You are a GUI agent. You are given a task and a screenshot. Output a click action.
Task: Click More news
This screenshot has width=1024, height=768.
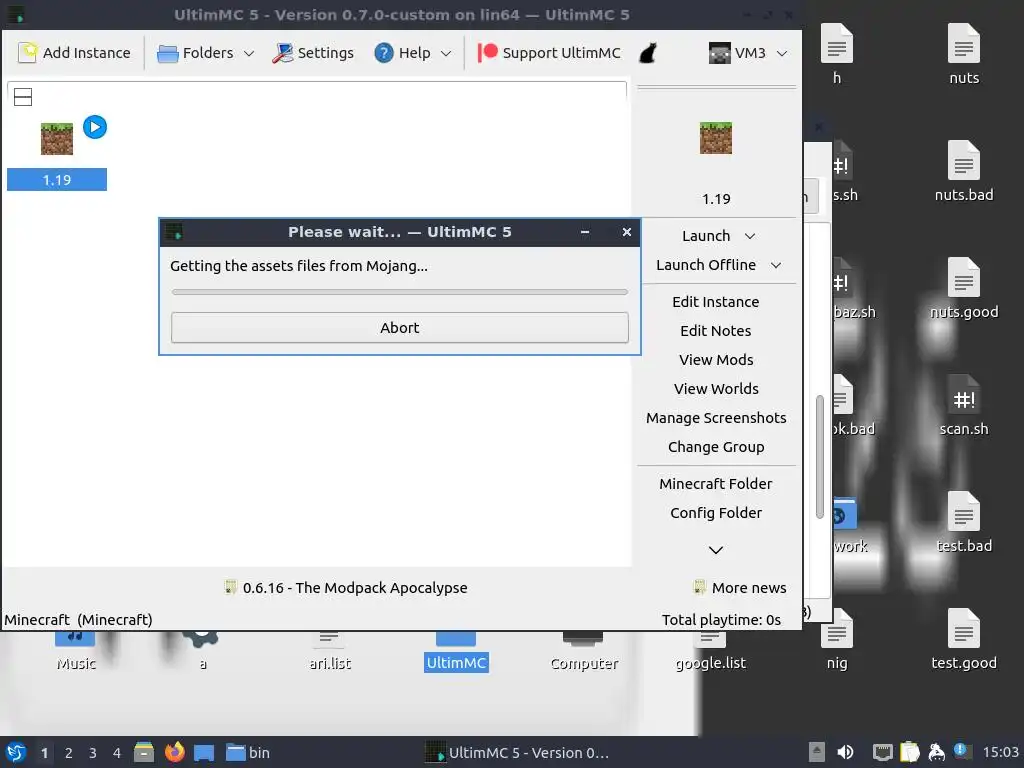[x=741, y=588]
